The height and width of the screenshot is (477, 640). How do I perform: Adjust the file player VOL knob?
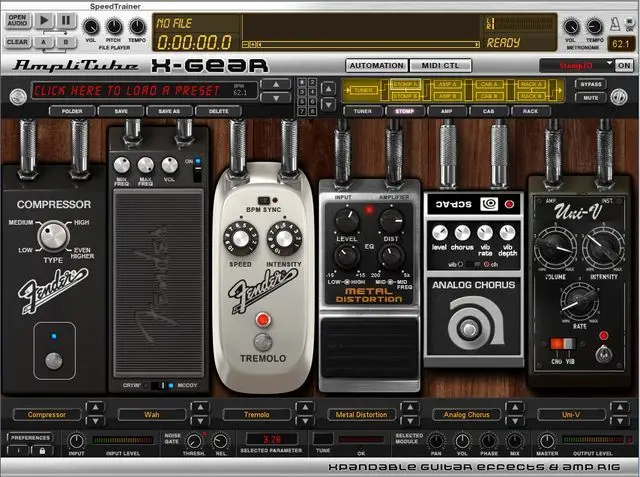click(x=91, y=27)
